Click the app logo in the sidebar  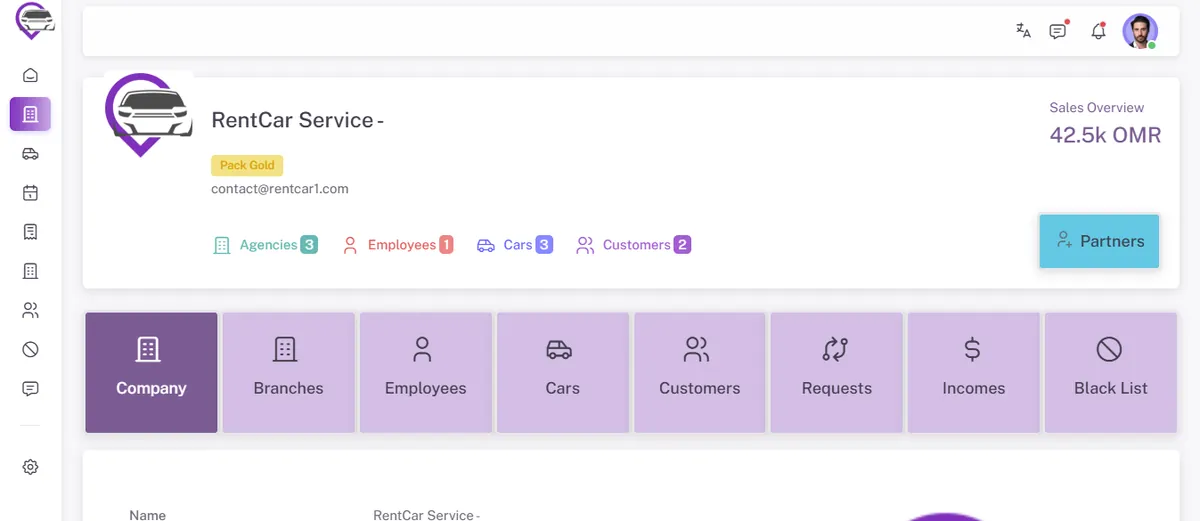[x=35, y=21]
